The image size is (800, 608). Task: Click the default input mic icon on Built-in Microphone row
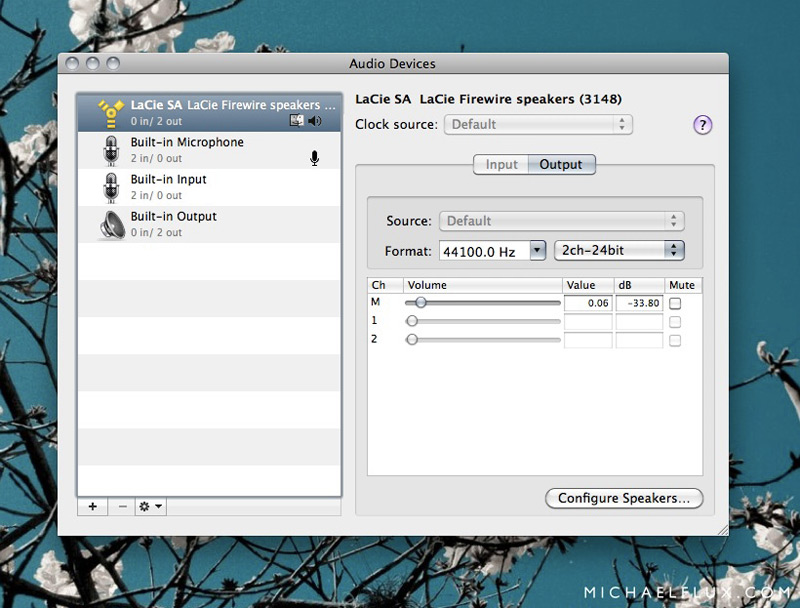point(314,158)
